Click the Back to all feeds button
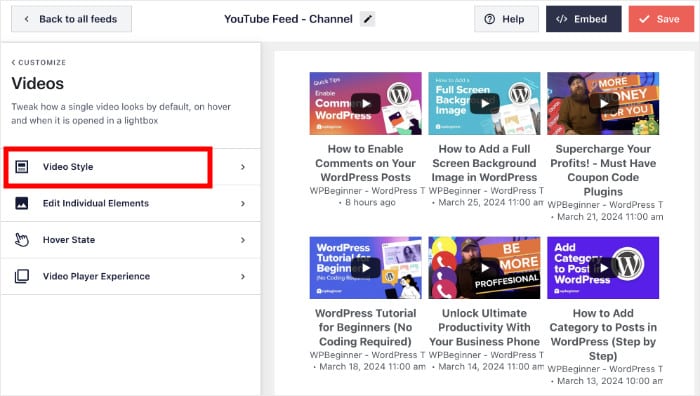 [x=71, y=19]
